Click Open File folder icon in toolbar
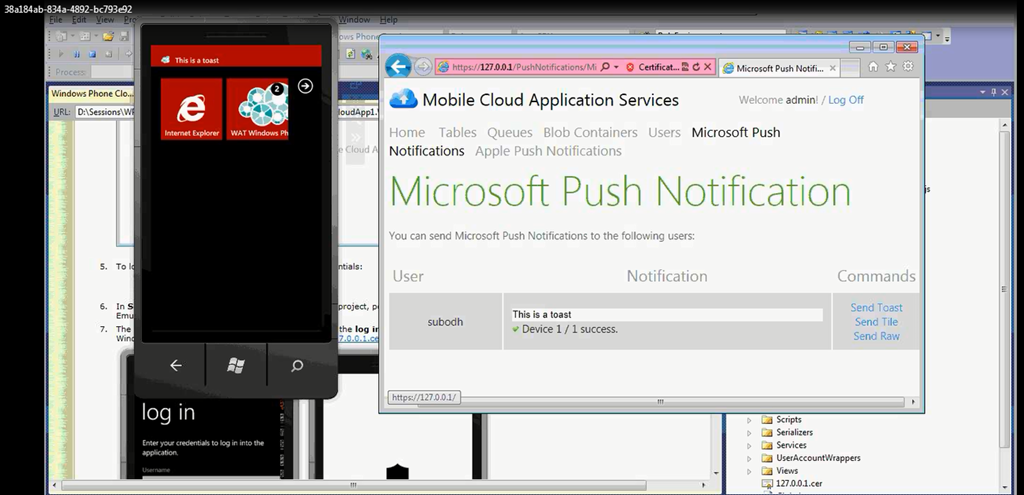 coord(108,36)
